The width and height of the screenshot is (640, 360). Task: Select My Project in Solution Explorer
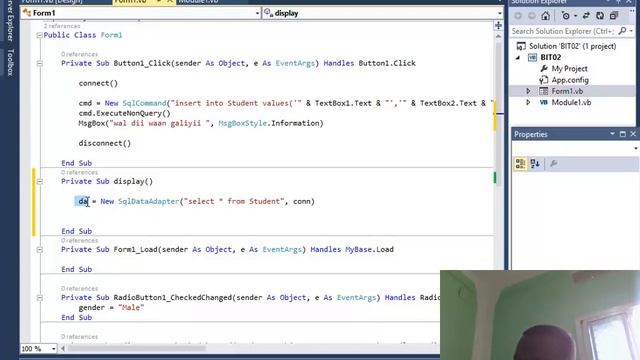[569, 69]
